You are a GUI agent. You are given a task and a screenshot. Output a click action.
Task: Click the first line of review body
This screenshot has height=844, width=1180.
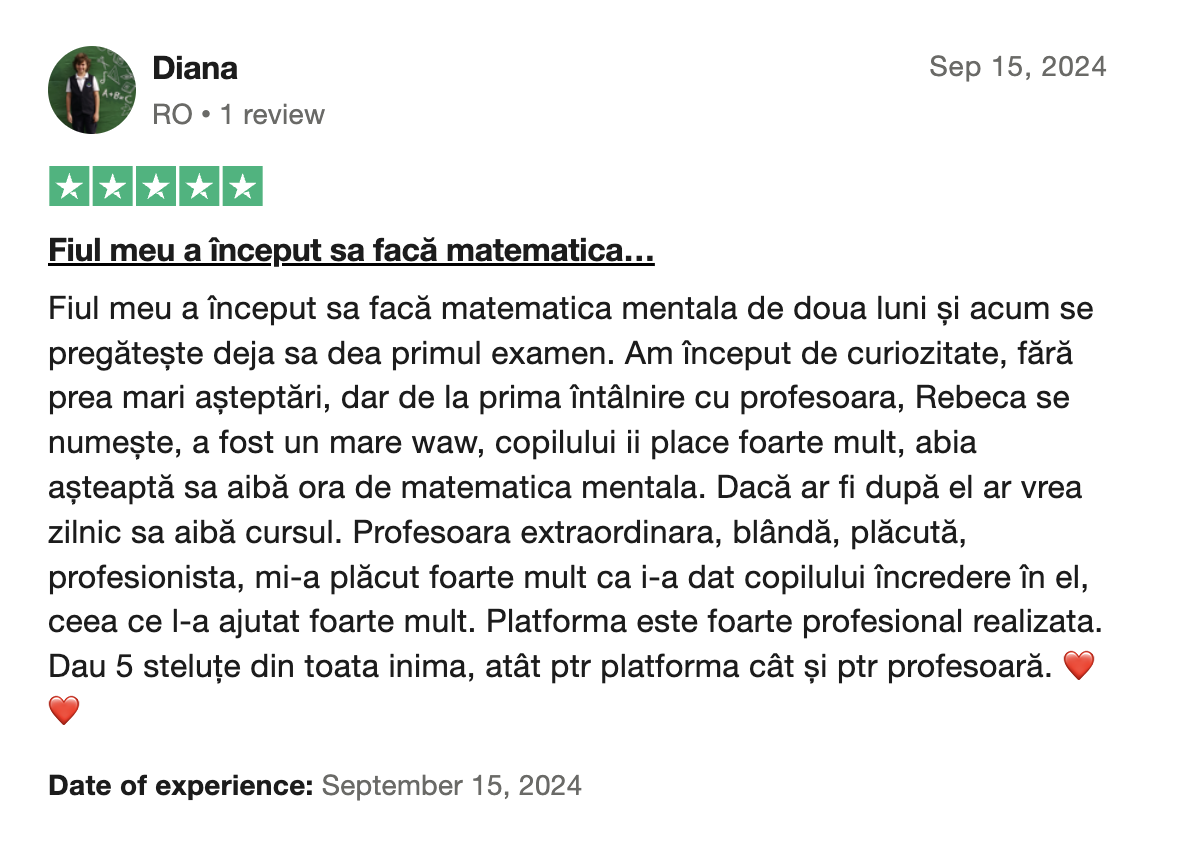pos(570,309)
